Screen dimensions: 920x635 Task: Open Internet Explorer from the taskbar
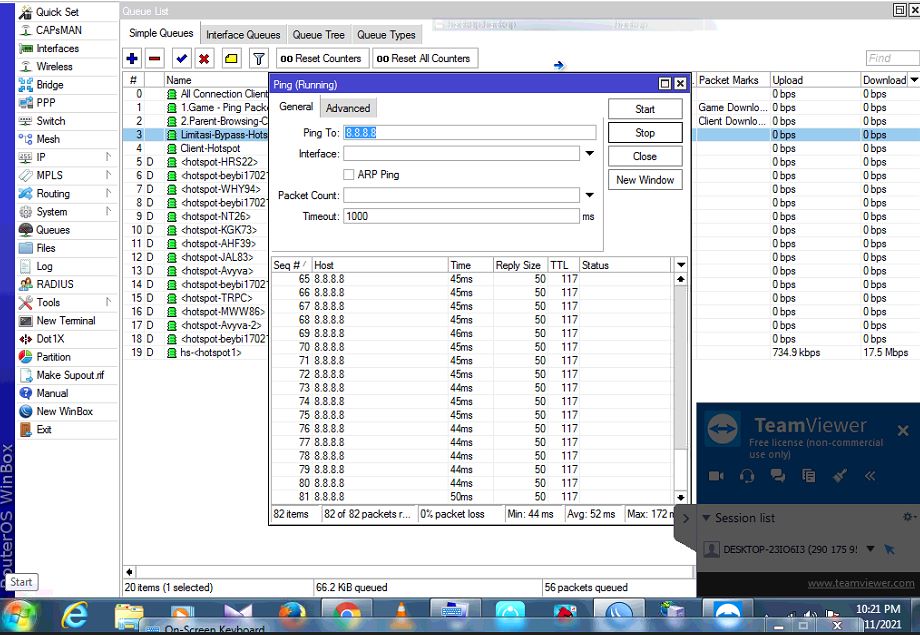[75, 616]
